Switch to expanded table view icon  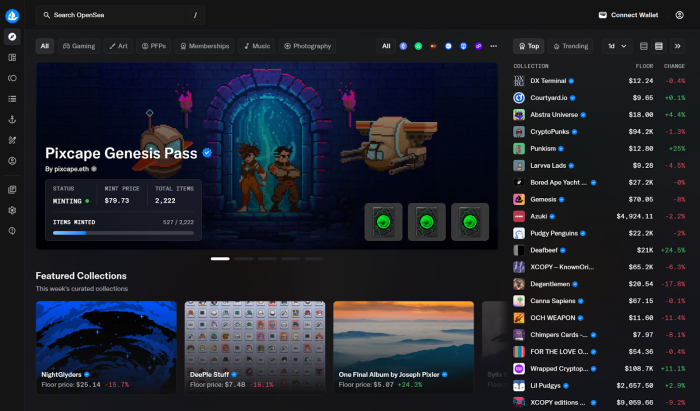pyautogui.click(x=658, y=46)
